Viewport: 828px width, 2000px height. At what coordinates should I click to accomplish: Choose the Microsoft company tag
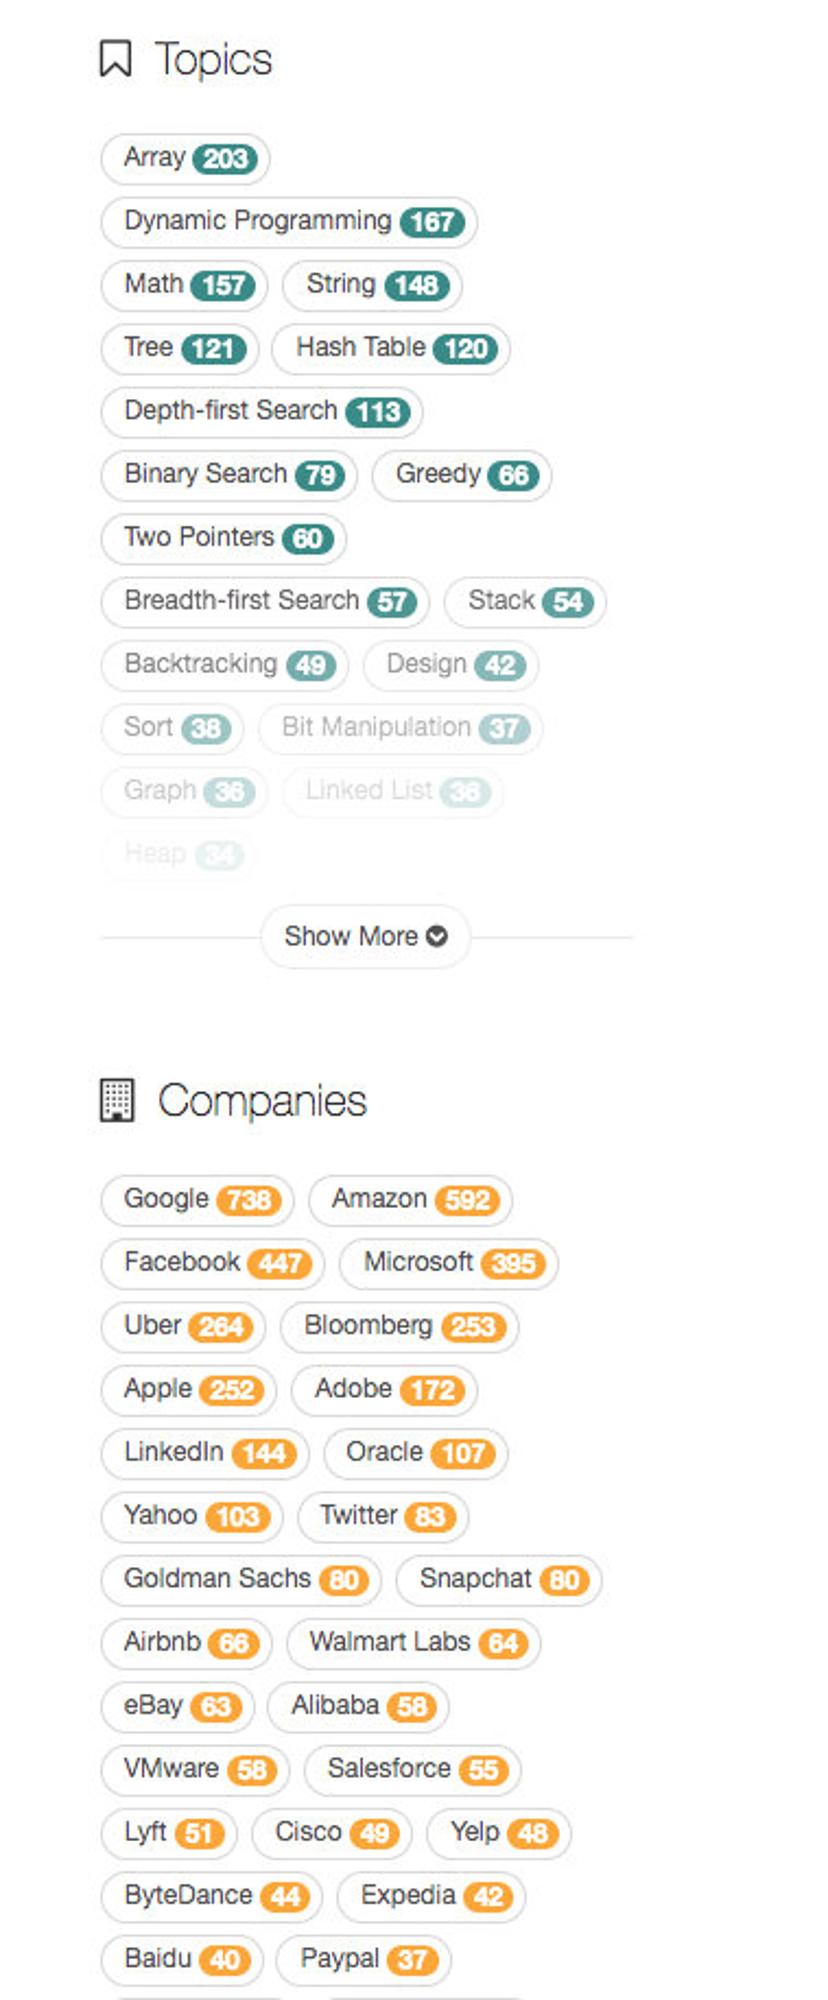449,1263
